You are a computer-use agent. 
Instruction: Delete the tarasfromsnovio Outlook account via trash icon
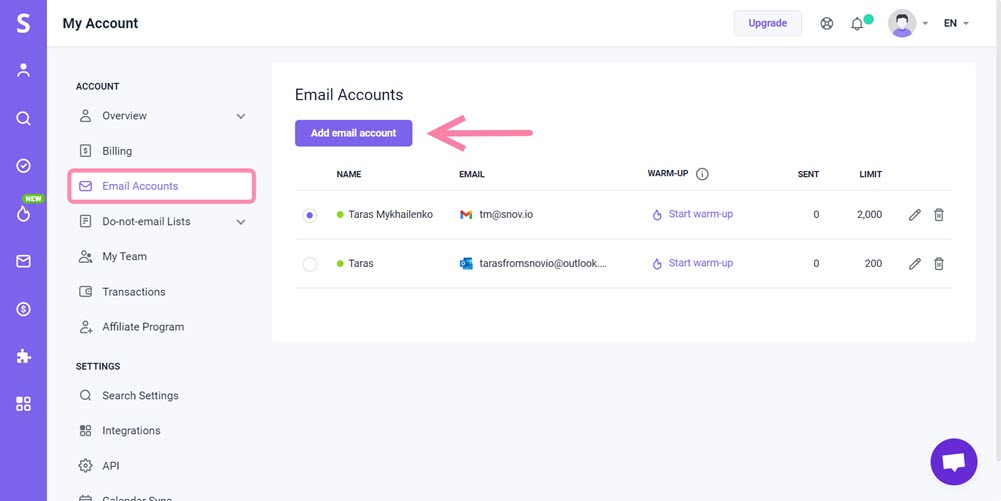[938, 264]
